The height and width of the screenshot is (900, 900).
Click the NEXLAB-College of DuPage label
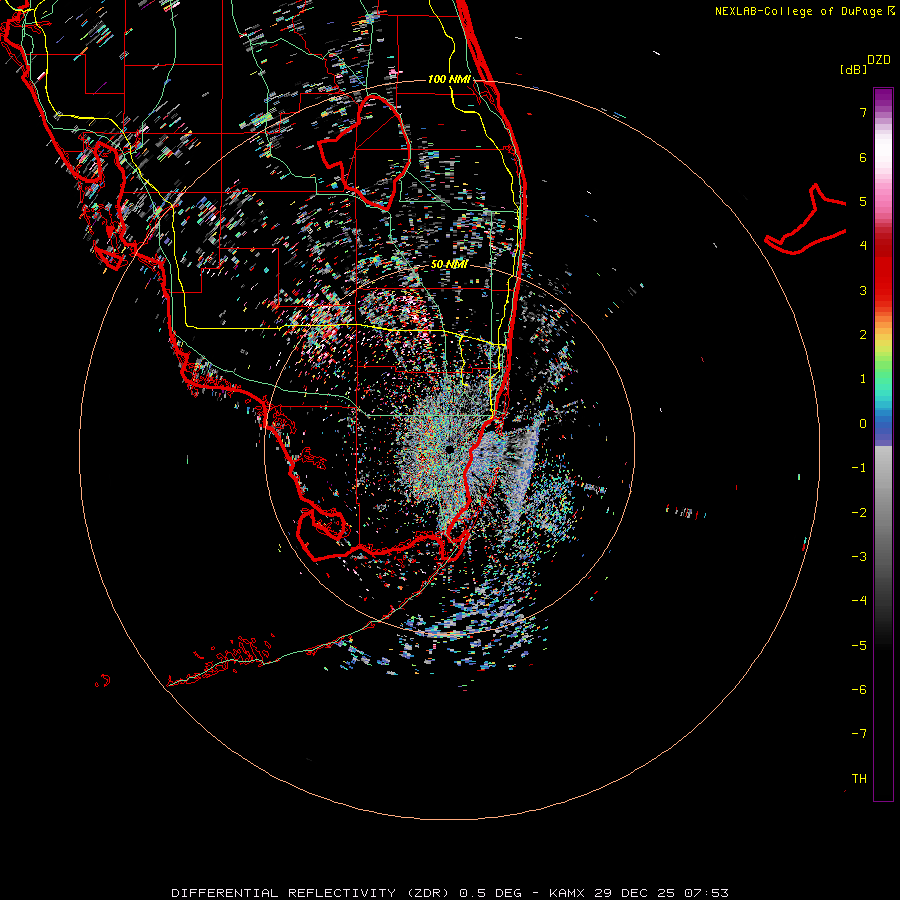coord(805,11)
